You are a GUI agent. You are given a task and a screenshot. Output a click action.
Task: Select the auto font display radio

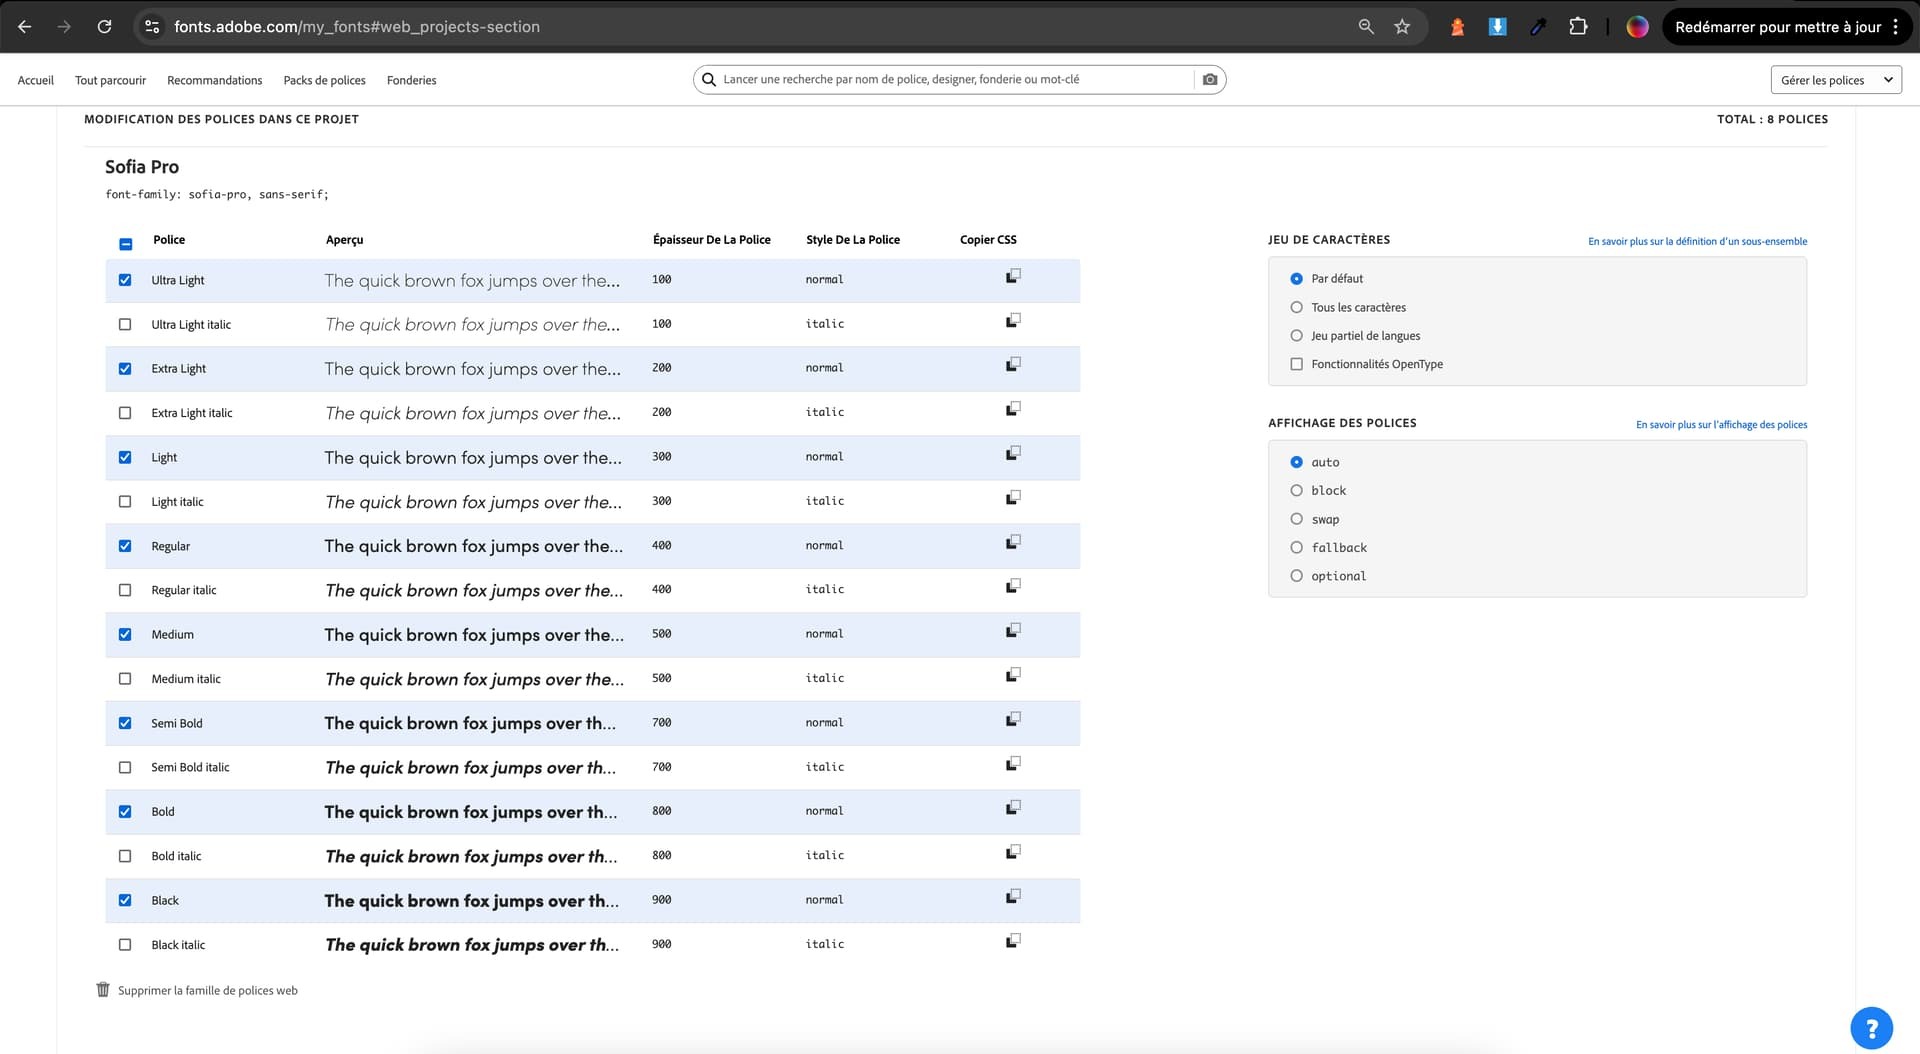1297,462
